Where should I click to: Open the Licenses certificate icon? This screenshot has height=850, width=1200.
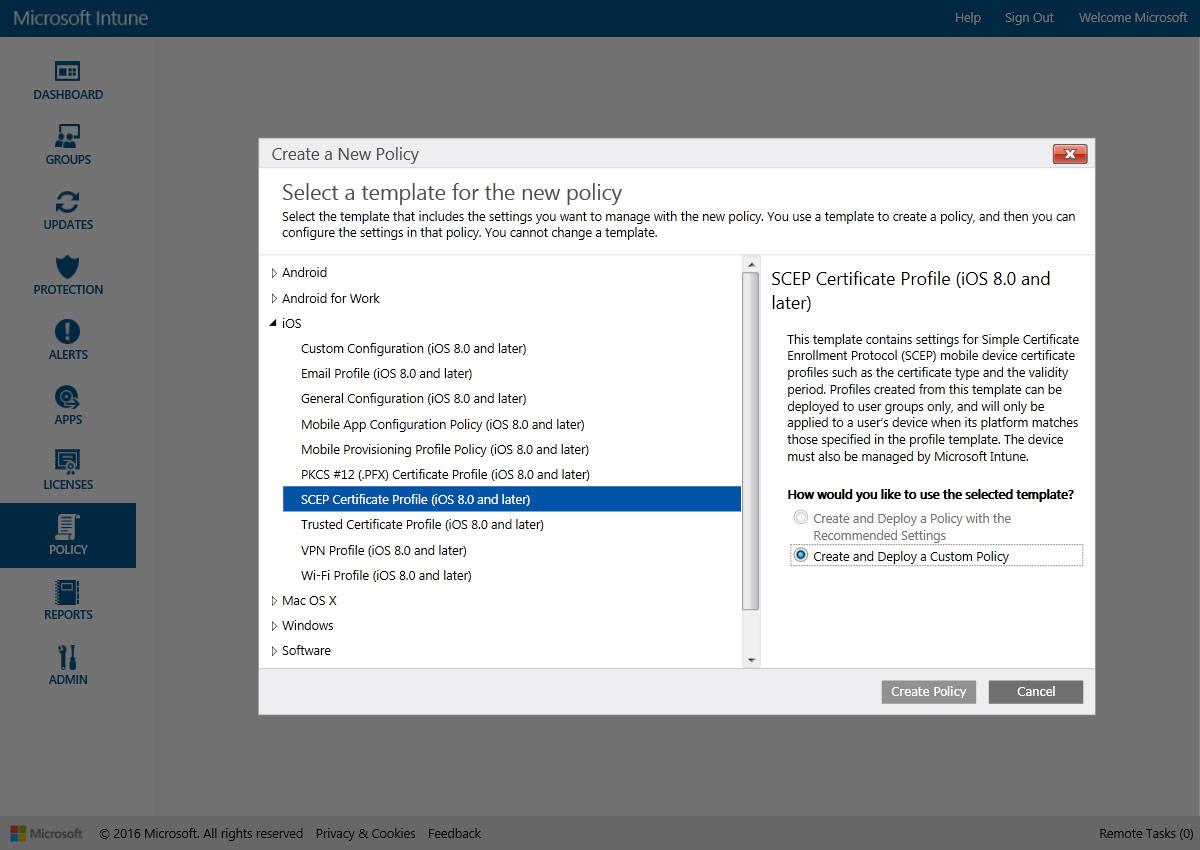[x=67, y=462]
